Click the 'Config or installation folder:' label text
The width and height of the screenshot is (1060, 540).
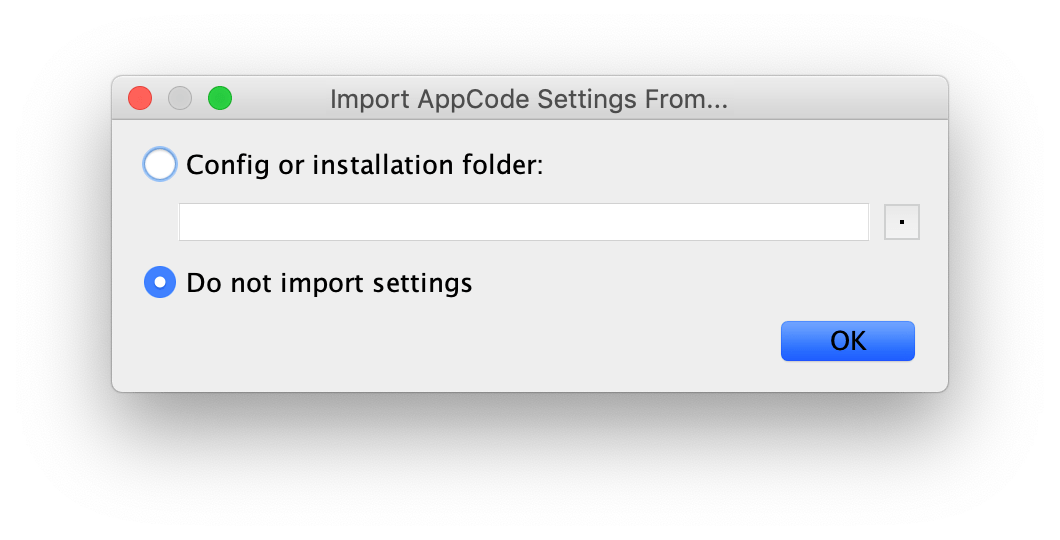(x=364, y=165)
